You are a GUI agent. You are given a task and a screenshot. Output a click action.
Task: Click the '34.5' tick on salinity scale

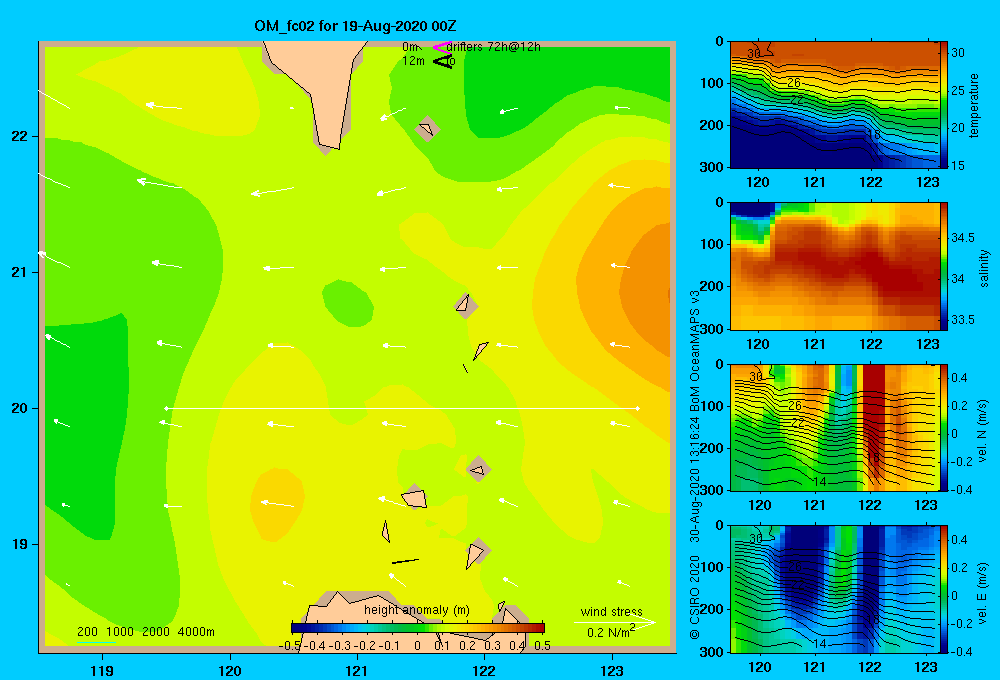[x=963, y=238]
